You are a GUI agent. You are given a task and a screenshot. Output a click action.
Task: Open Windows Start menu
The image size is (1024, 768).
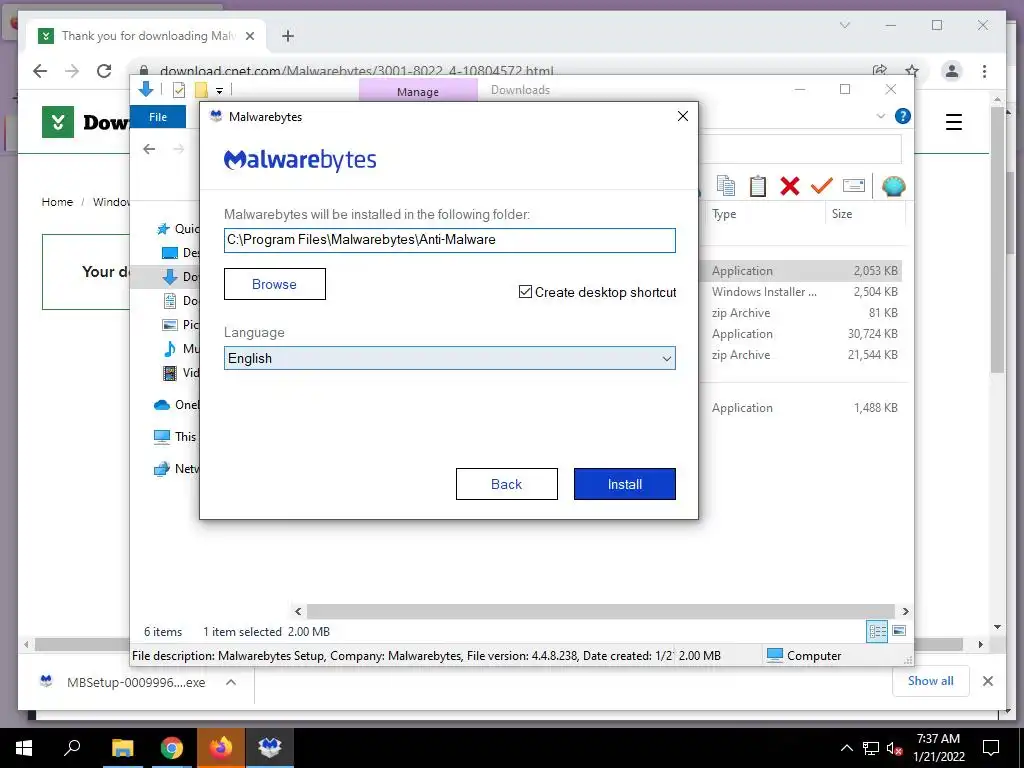coord(24,748)
